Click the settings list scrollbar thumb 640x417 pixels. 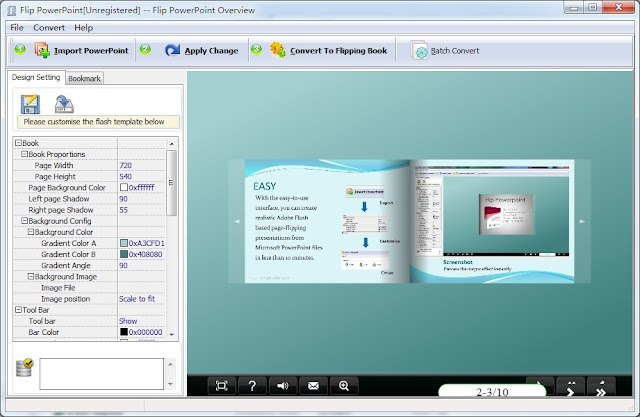[x=171, y=182]
